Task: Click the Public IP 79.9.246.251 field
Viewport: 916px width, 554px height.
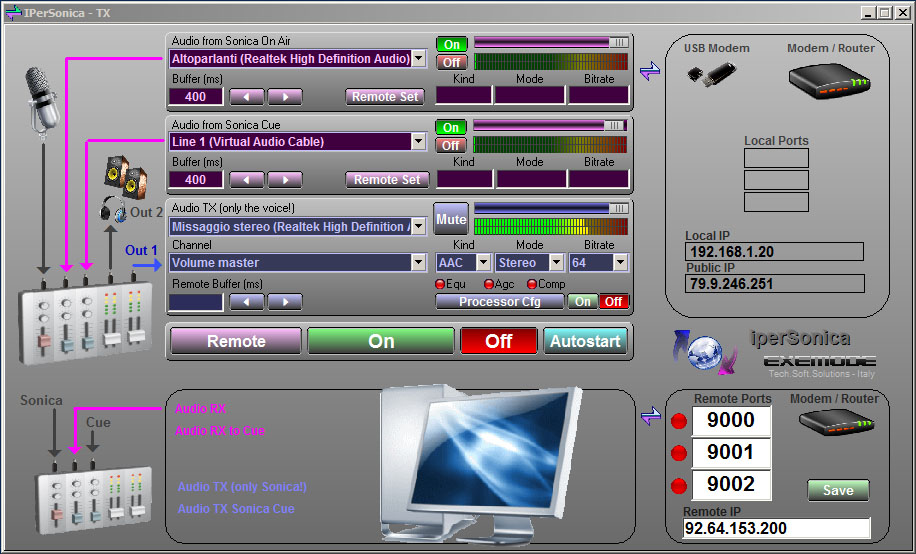Action: (x=775, y=284)
